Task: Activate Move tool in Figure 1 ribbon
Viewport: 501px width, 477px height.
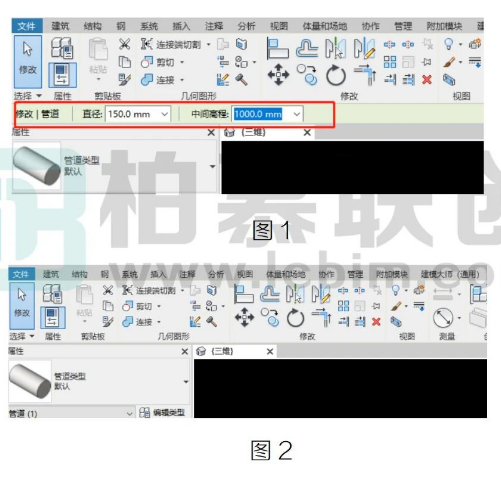Action: pyautogui.click(x=278, y=74)
